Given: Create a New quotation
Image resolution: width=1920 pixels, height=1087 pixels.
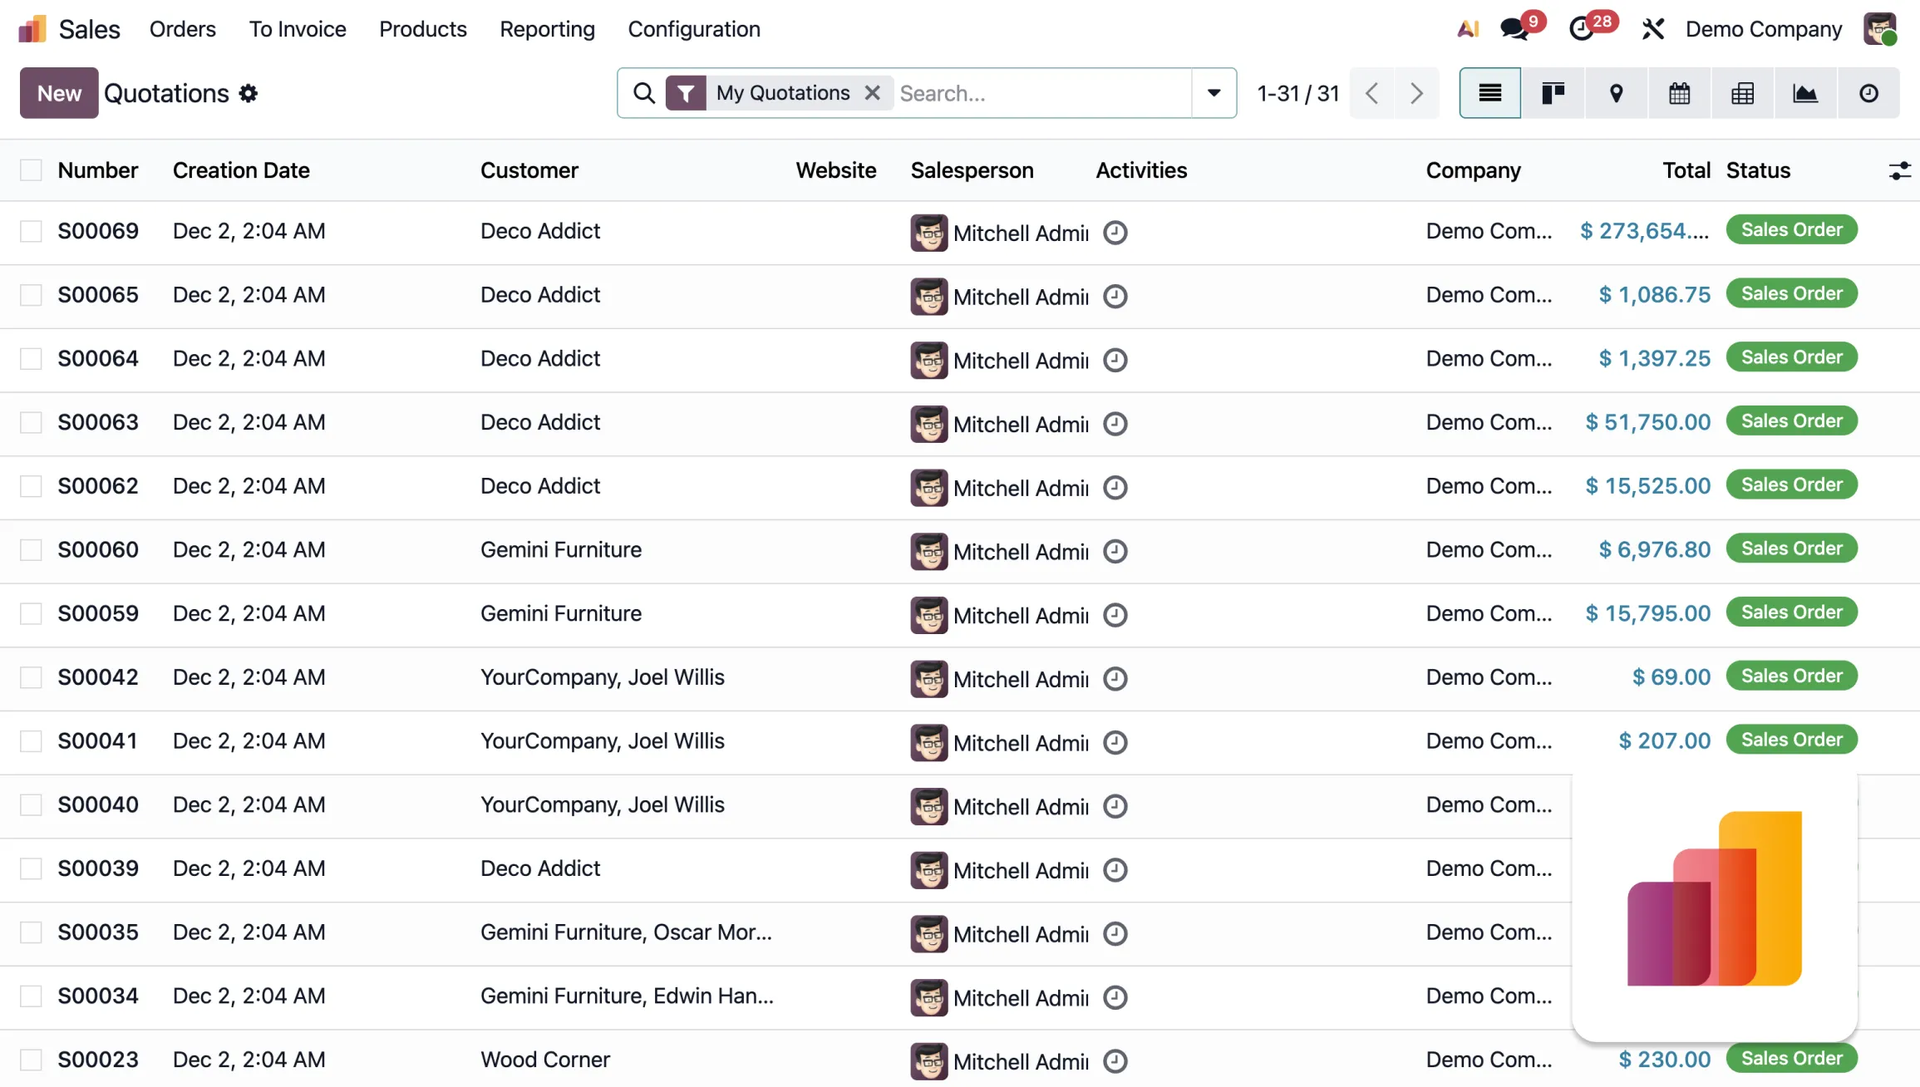Looking at the screenshot, I should click(x=59, y=93).
